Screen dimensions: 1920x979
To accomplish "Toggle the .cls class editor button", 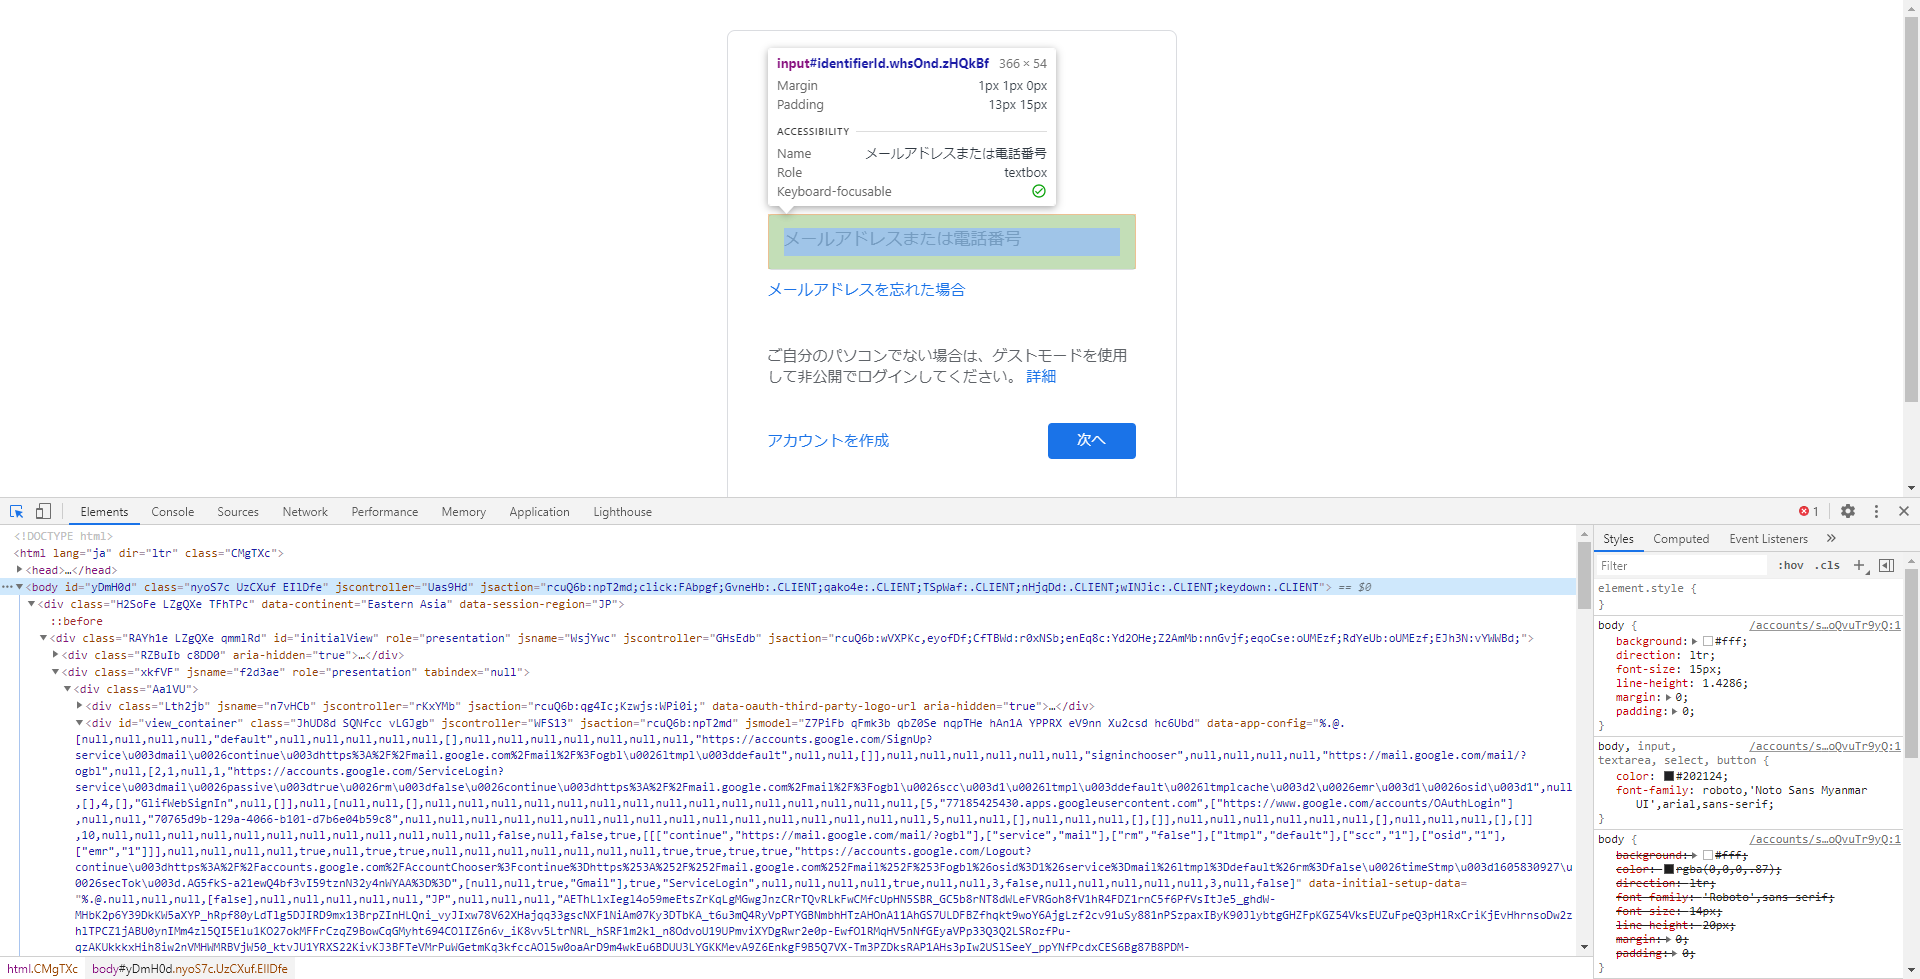I will tap(1828, 565).
